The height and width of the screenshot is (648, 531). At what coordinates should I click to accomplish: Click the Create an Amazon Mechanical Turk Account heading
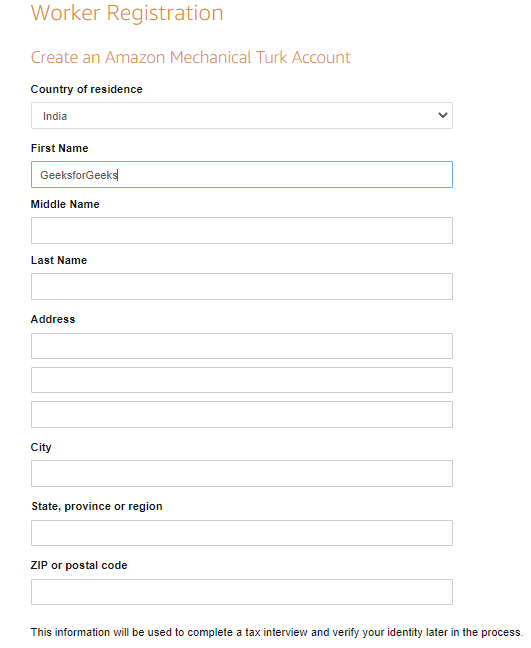coord(190,57)
